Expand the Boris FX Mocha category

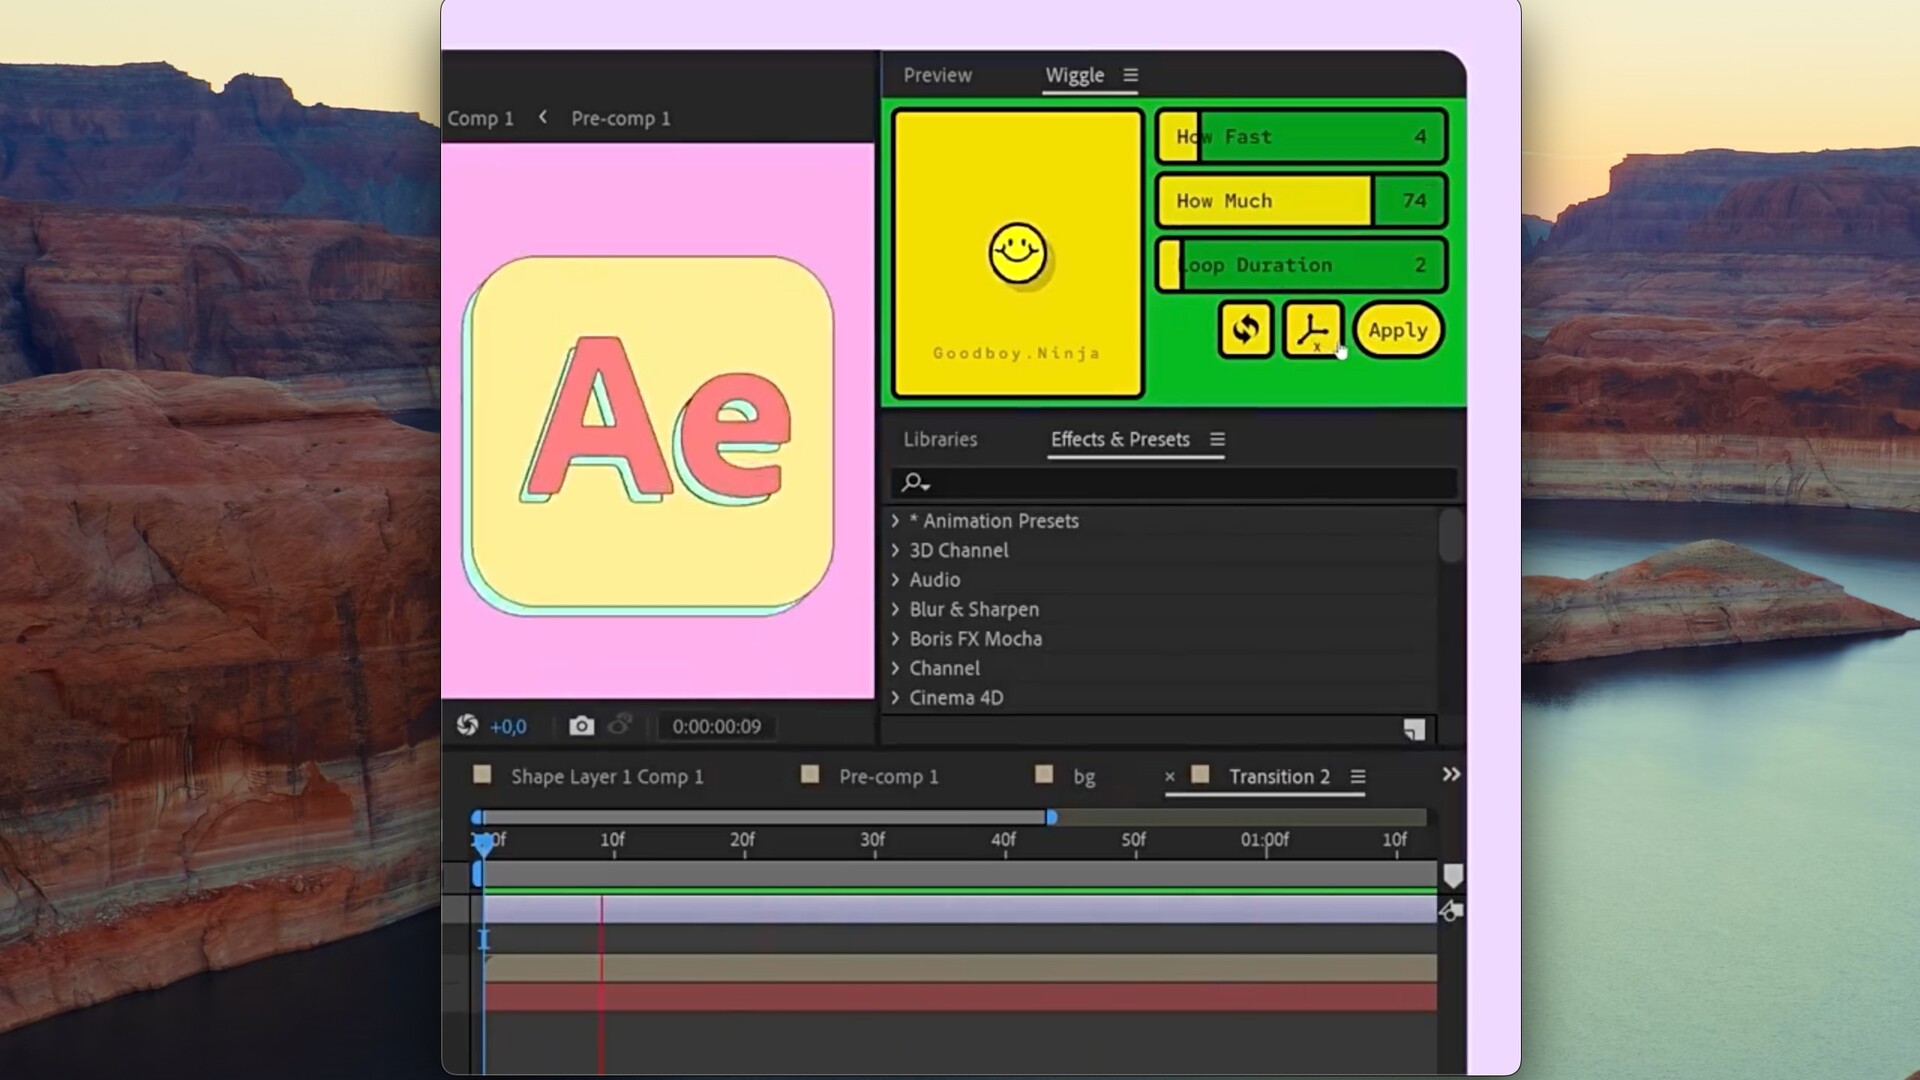pos(895,638)
